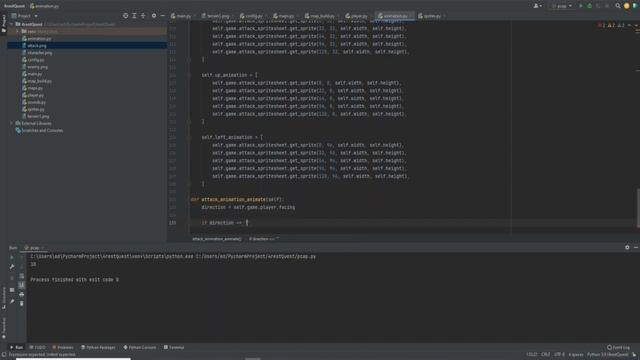Open the config.py editor tab
Viewport: 640px width, 360px height.
point(252,16)
